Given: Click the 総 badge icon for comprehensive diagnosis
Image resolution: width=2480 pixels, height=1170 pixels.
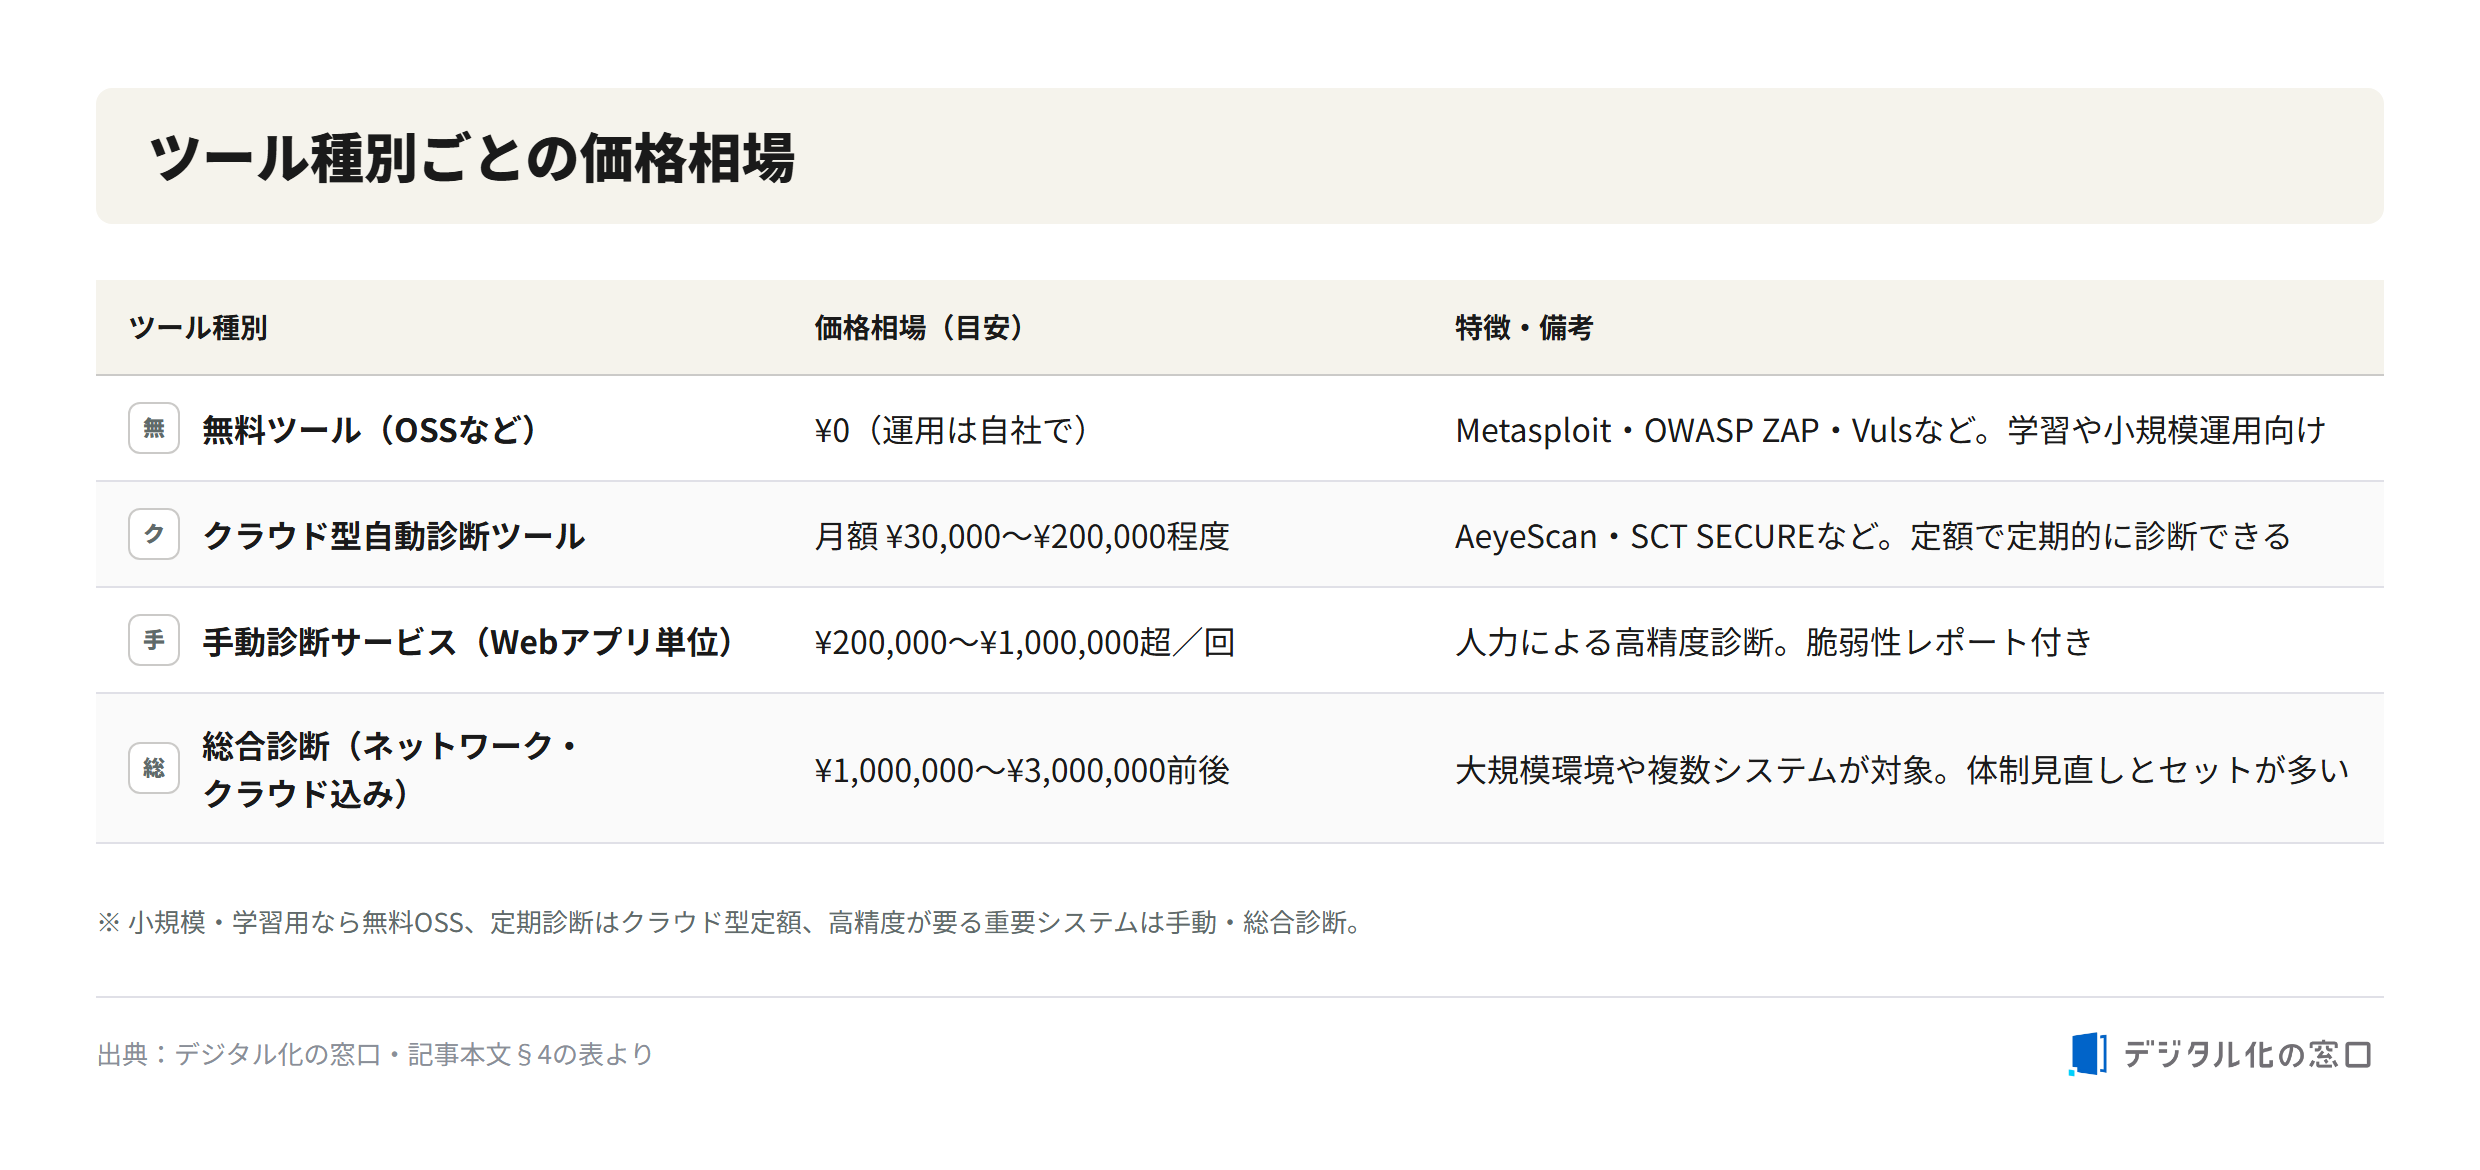Looking at the screenshot, I should coord(154,768).
